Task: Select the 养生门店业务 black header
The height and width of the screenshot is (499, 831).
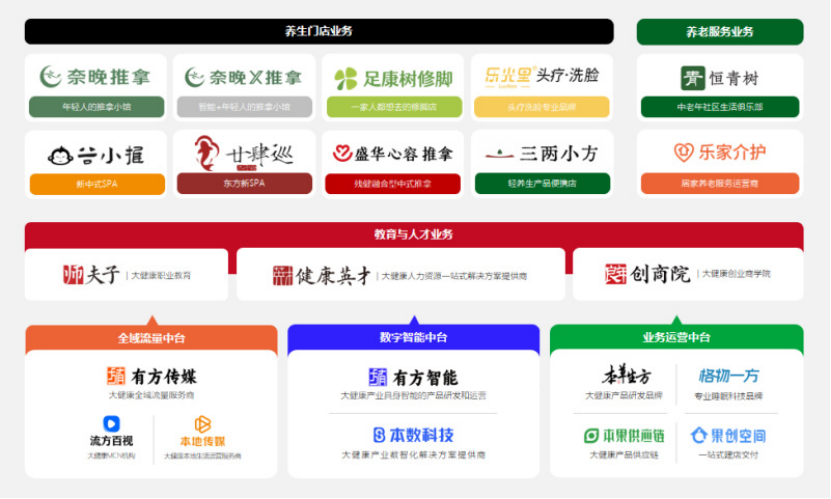Action: pos(319,32)
